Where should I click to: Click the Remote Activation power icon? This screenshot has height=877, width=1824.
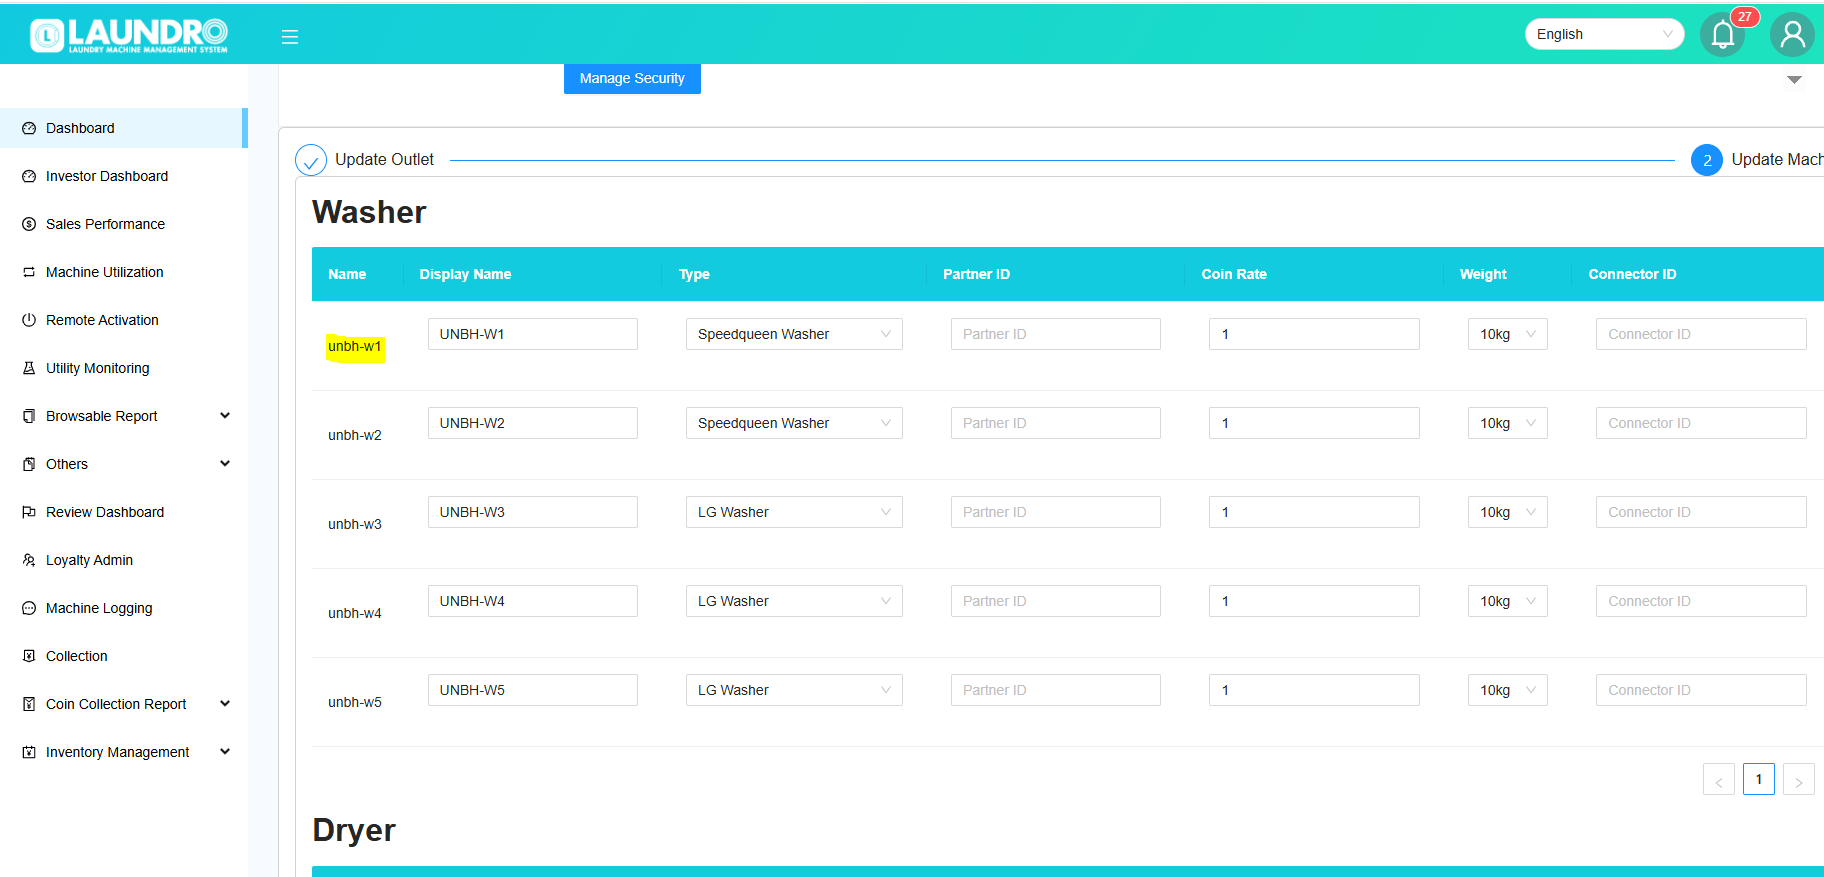[x=29, y=320]
